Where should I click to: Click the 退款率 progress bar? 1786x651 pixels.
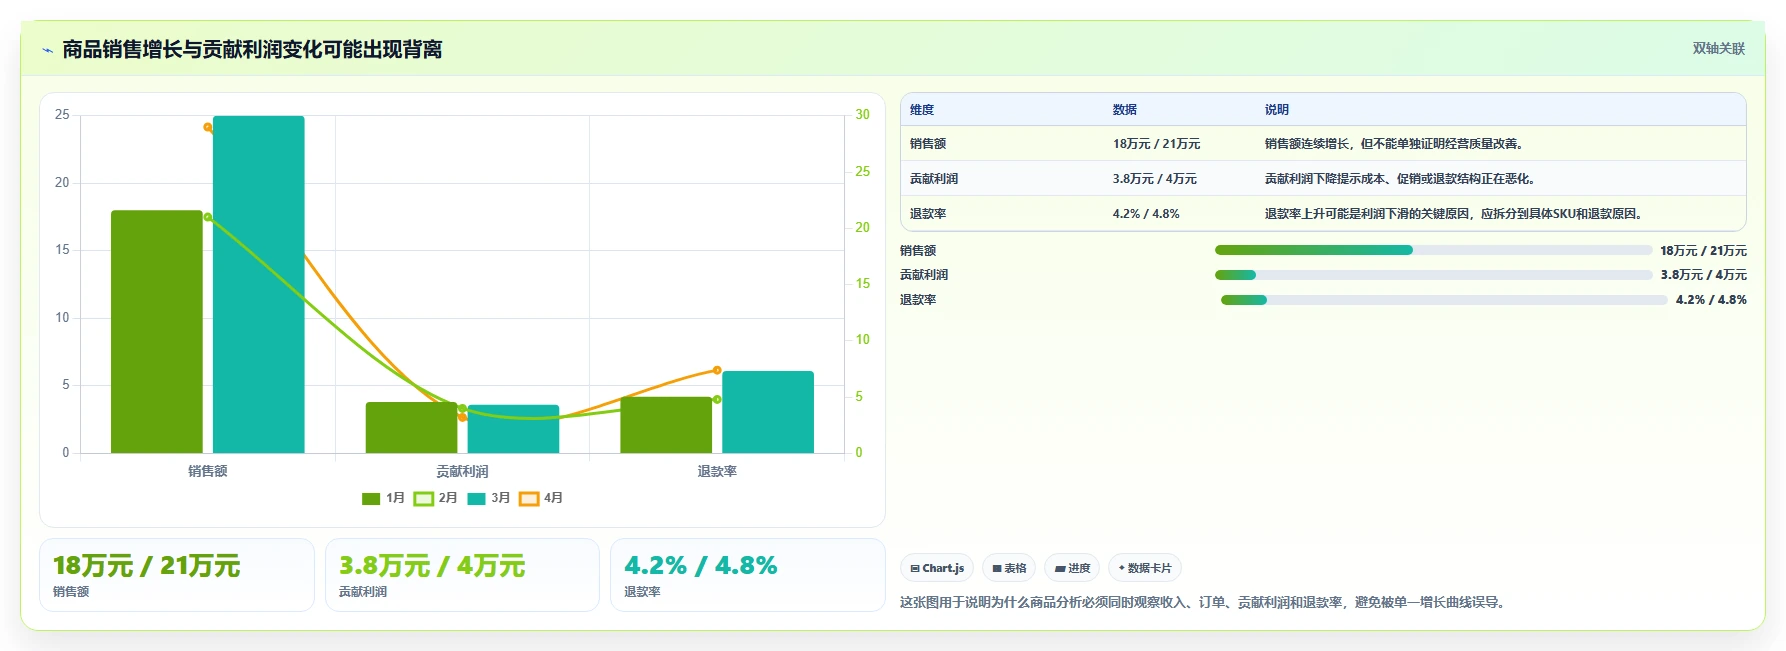point(1444,300)
